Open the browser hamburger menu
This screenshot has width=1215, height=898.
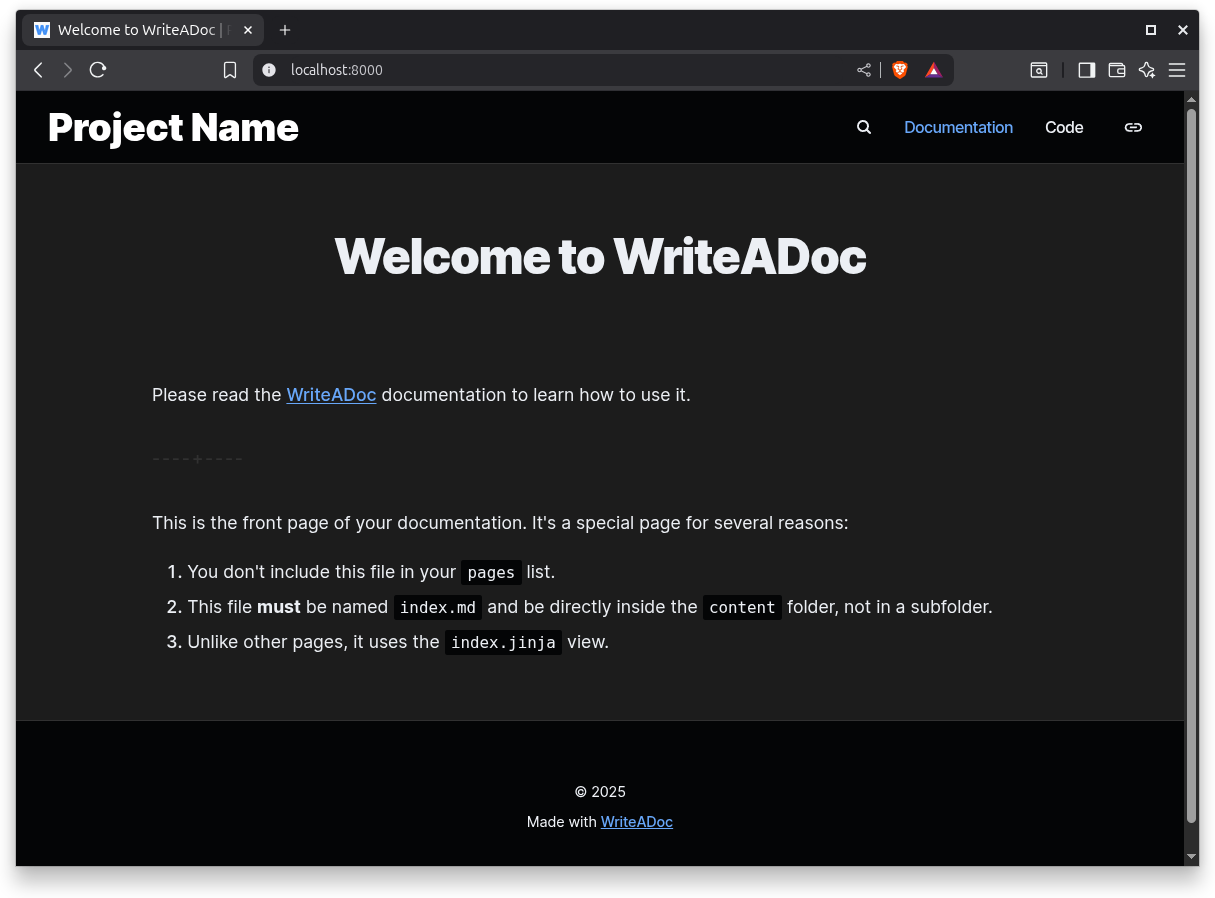[1177, 70]
